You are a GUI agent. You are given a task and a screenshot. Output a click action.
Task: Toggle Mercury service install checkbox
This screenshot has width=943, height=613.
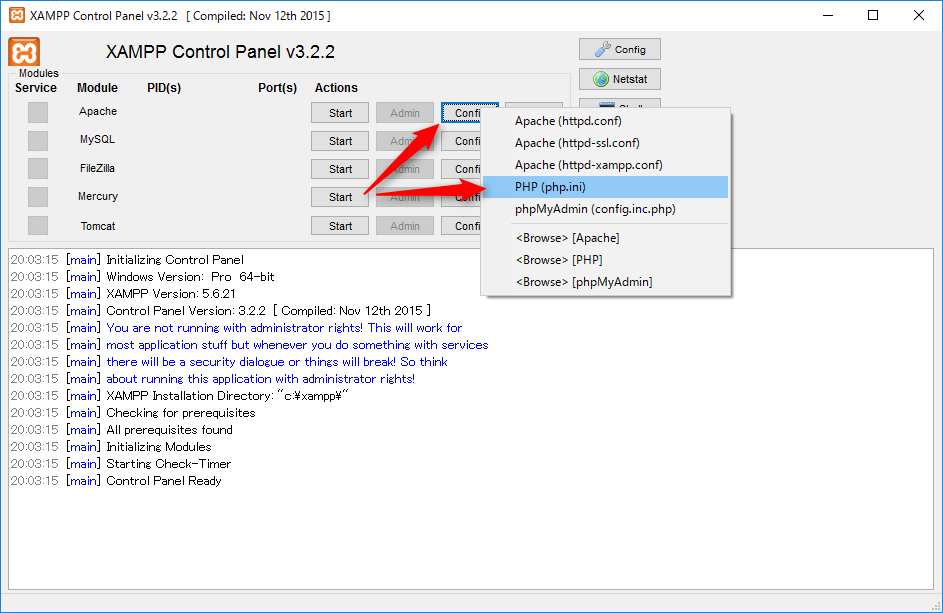click(38, 197)
